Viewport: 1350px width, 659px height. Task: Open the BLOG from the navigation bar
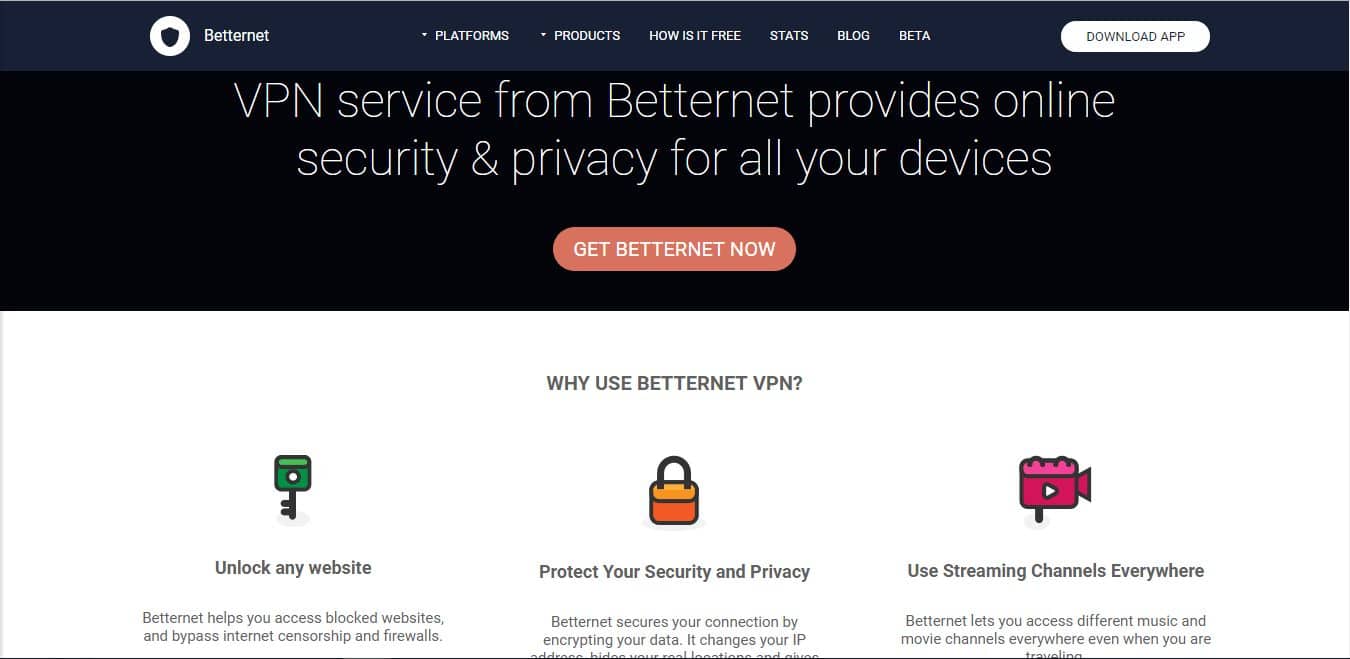(853, 35)
